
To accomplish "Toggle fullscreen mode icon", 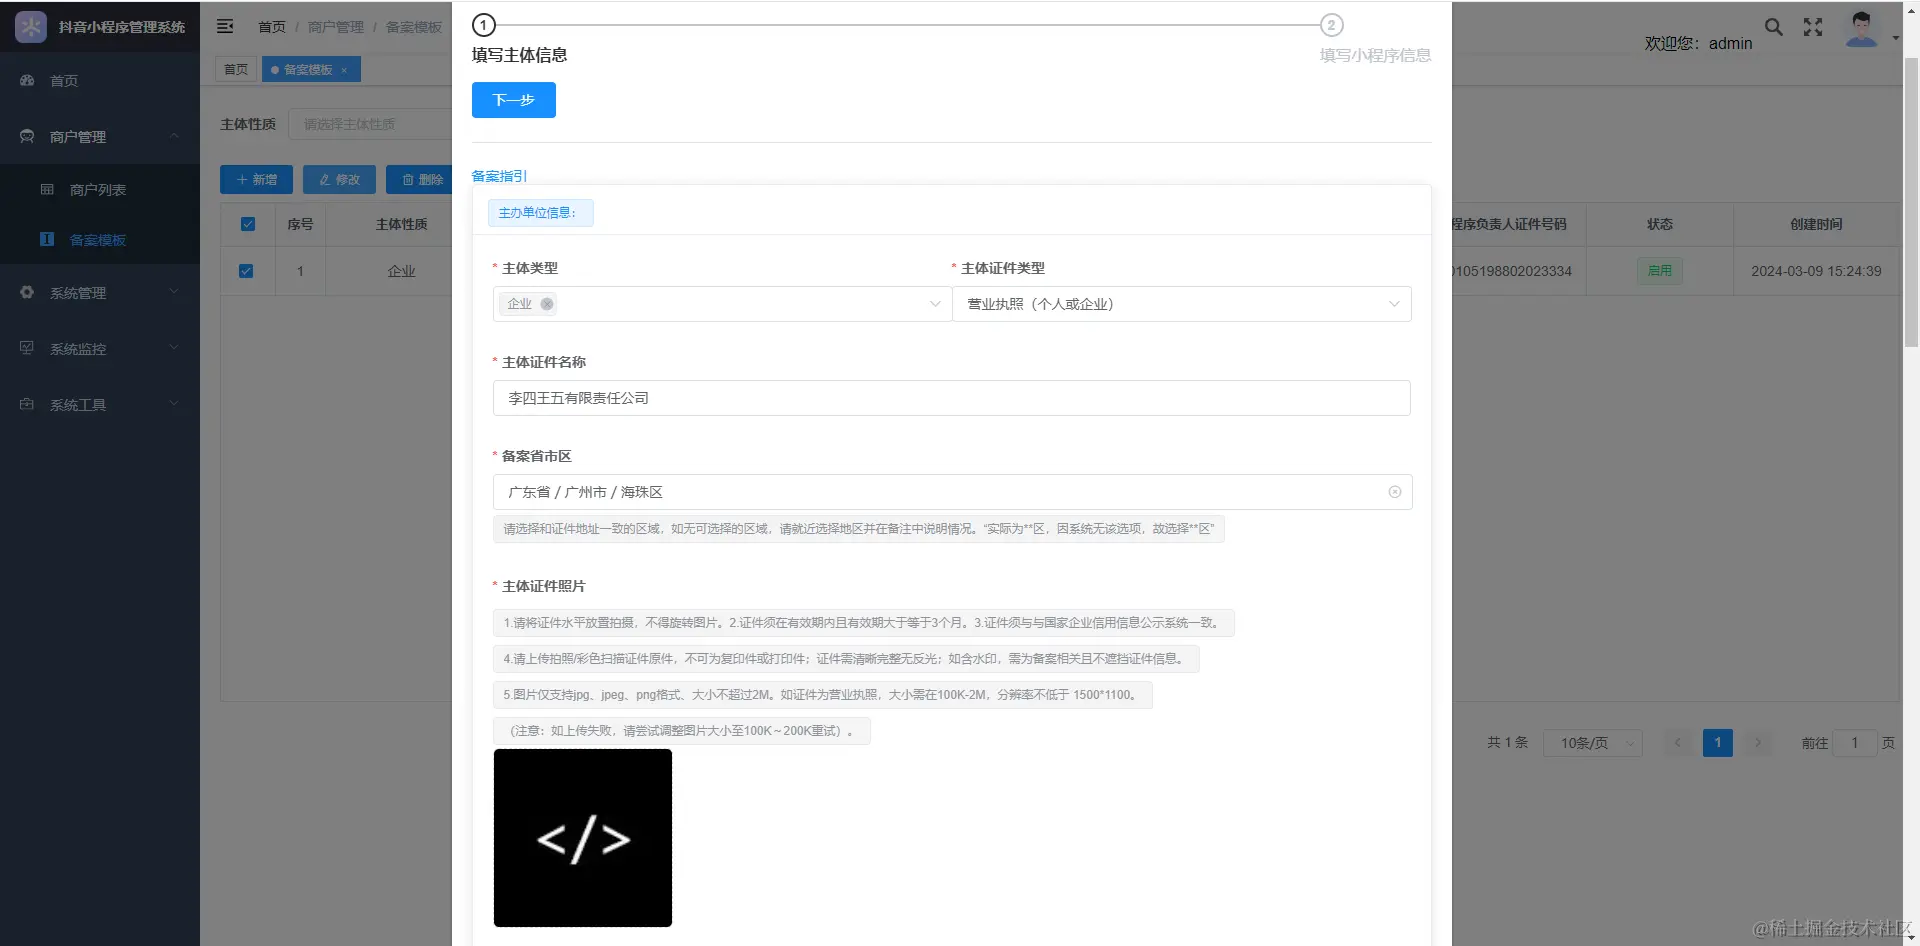I will (x=1813, y=27).
